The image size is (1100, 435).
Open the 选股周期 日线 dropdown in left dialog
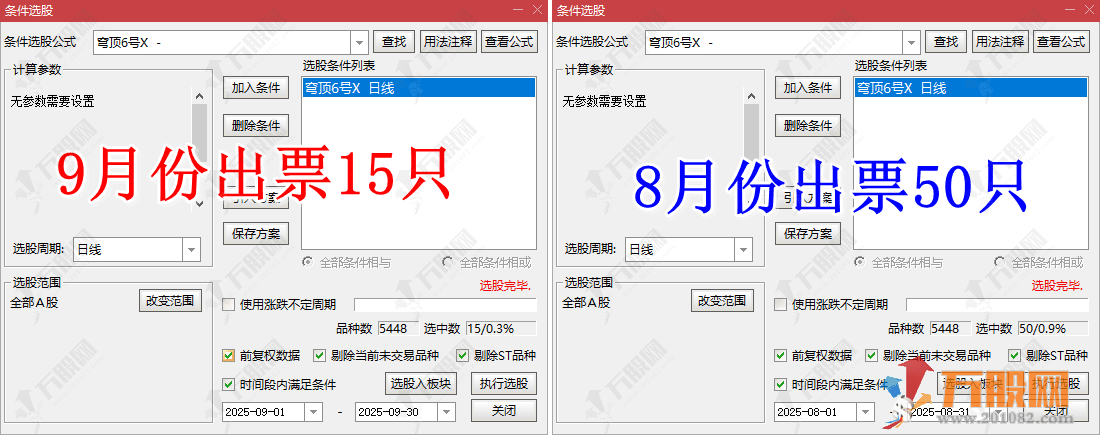tap(191, 250)
